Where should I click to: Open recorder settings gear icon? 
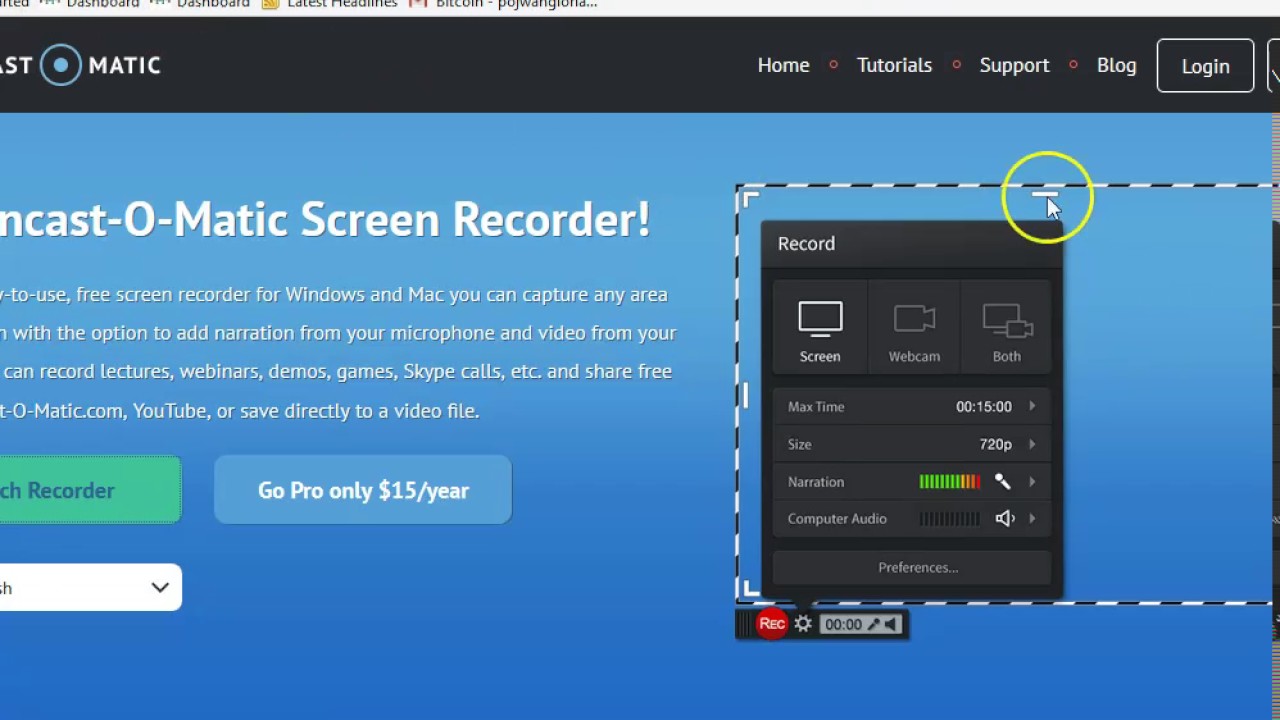click(803, 624)
